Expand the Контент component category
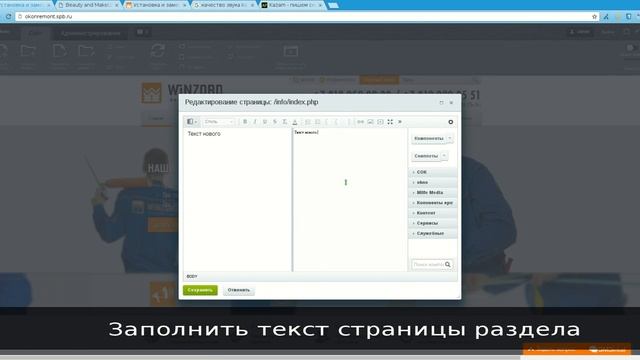 click(433, 213)
